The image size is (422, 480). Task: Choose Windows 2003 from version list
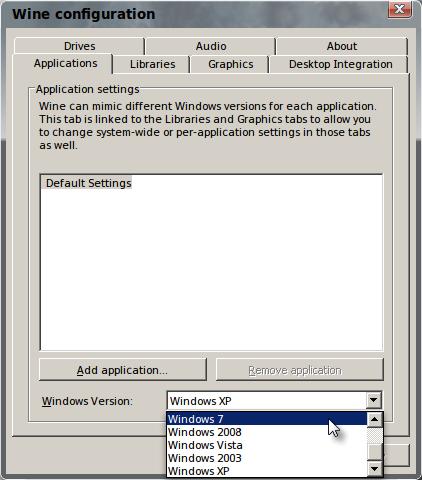click(x=267, y=458)
